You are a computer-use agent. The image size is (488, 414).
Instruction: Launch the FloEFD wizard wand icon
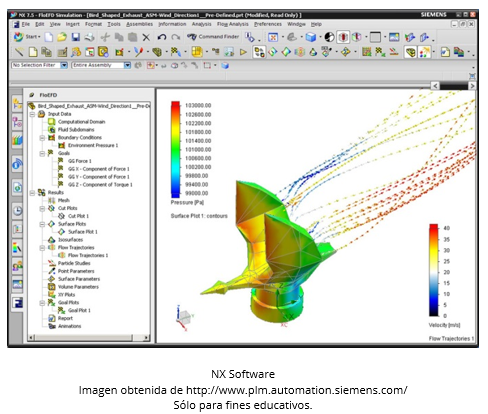[x=19, y=52]
